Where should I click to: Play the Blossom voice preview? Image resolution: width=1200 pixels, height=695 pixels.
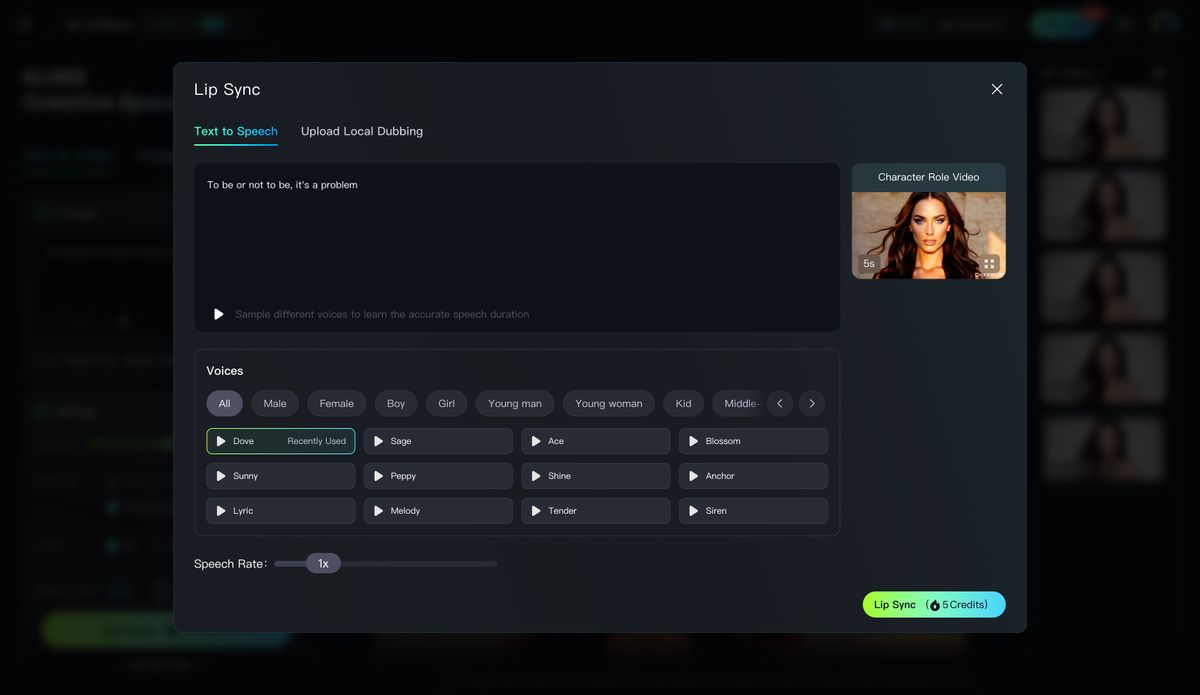tap(694, 441)
